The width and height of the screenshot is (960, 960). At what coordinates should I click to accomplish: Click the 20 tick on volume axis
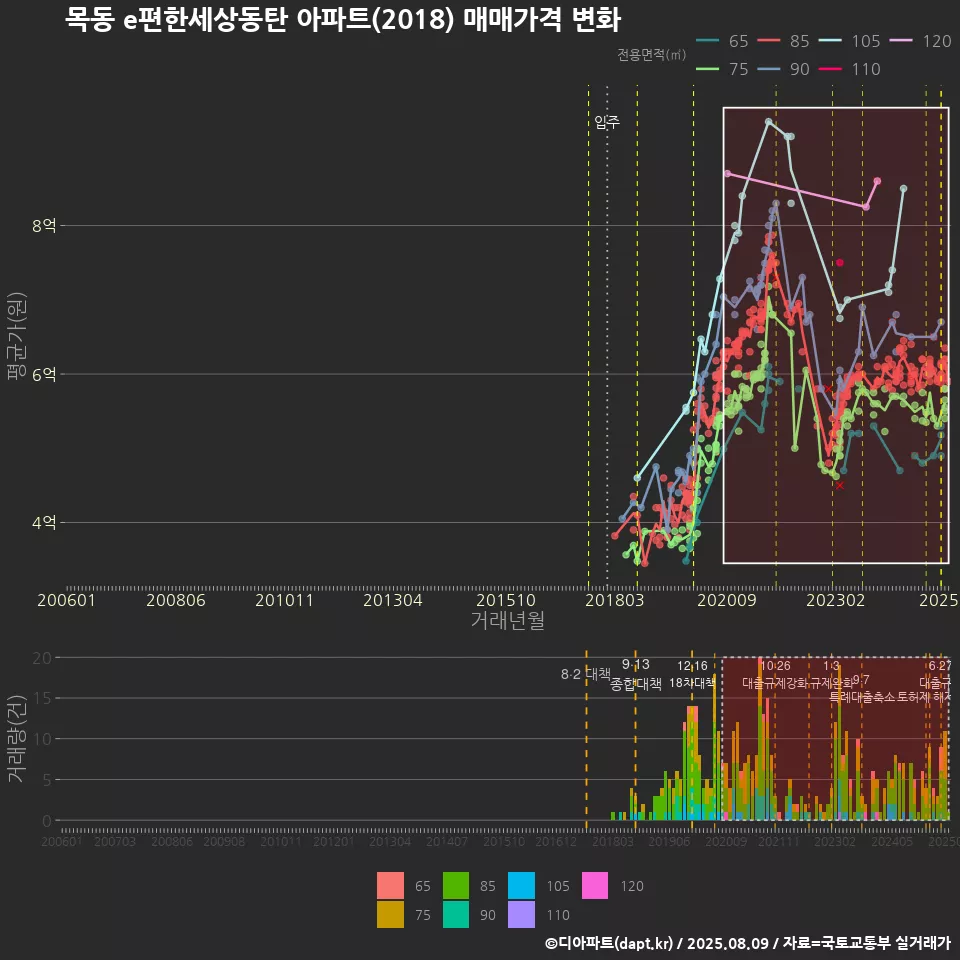42,658
